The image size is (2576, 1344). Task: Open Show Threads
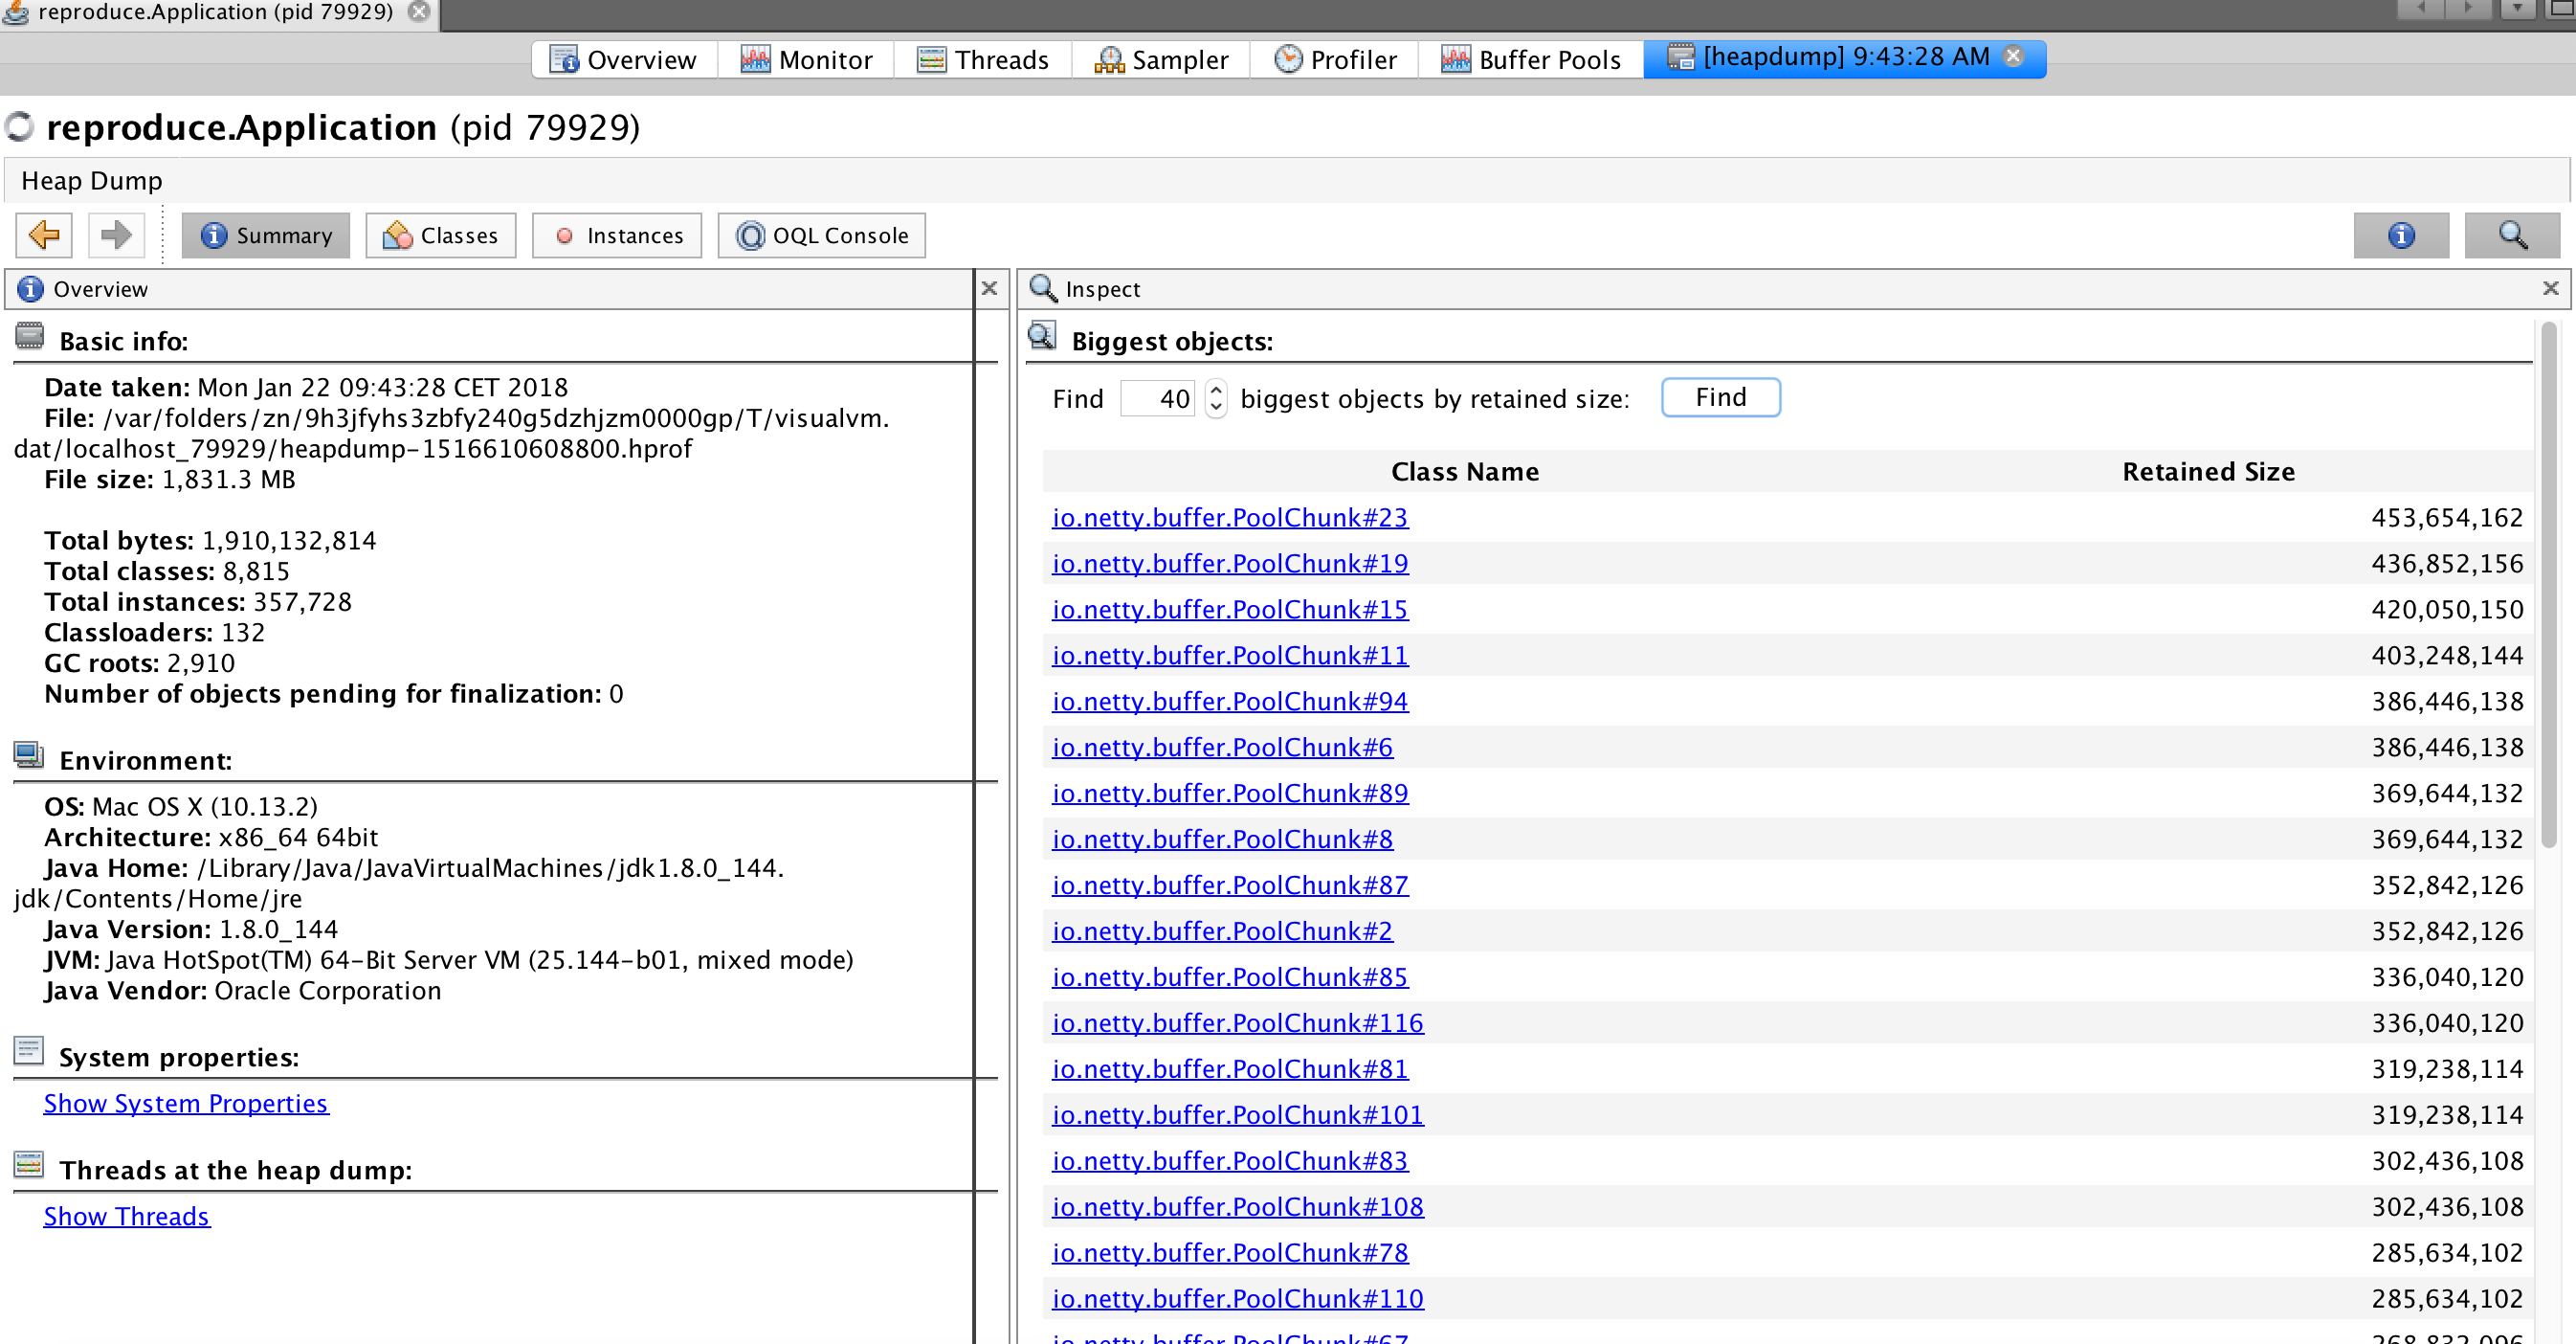[x=126, y=1216]
